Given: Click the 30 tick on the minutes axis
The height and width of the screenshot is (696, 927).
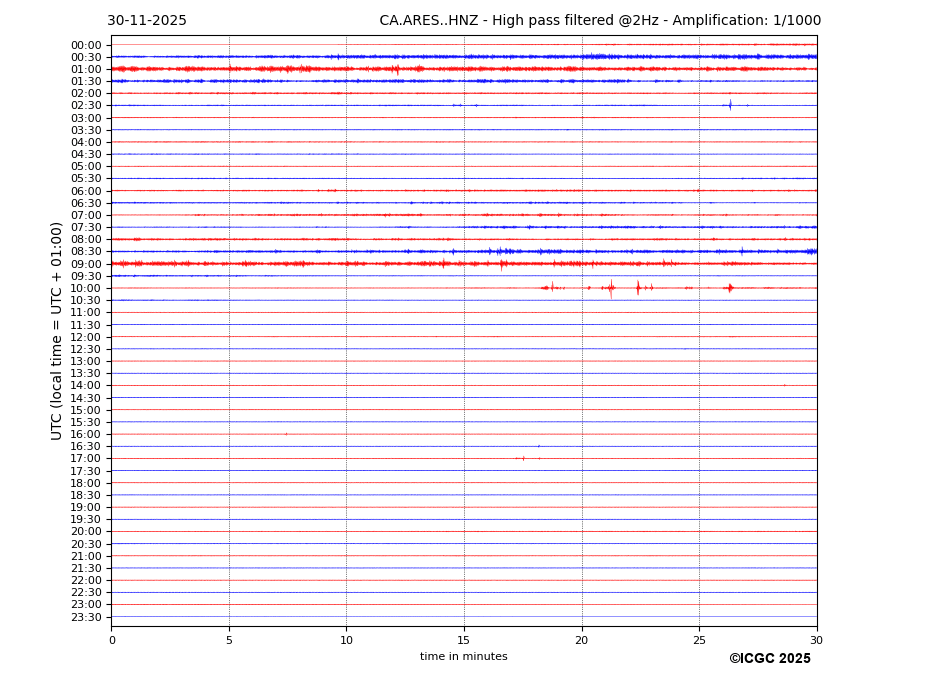Looking at the screenshot, I should [816, 641].
